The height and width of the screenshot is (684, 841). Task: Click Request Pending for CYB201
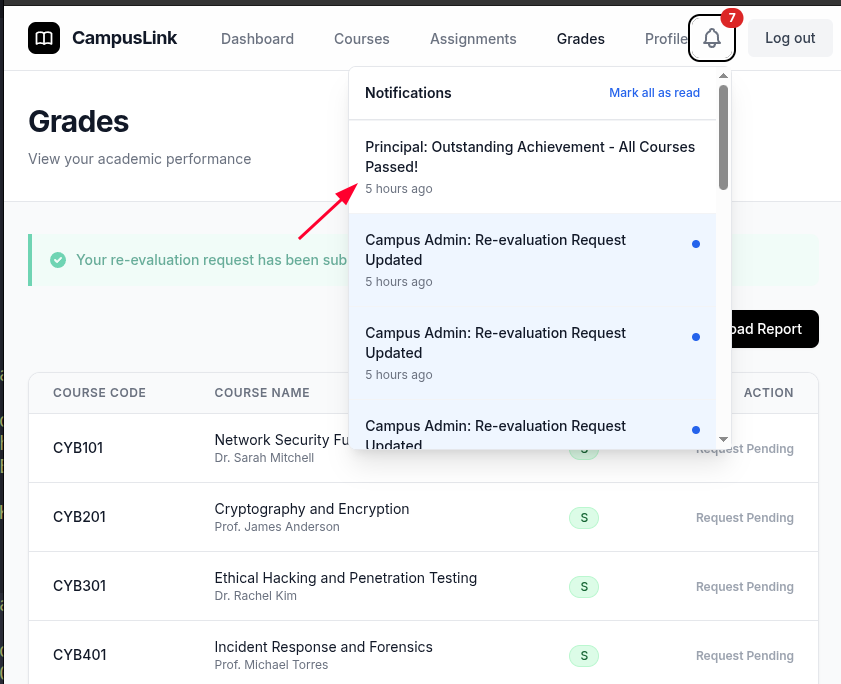tap(744, 518)
